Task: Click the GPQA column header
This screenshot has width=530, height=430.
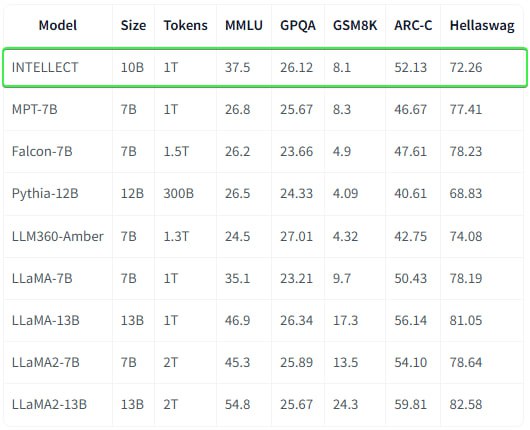Action: coord(298,25)
